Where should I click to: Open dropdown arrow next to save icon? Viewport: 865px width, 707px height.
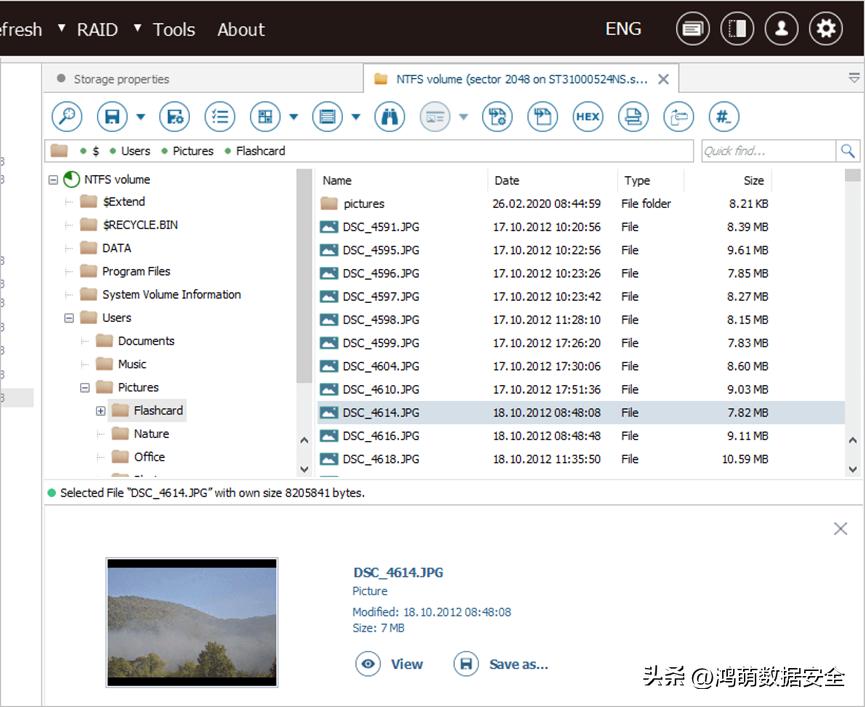click(x=140, y=117)
